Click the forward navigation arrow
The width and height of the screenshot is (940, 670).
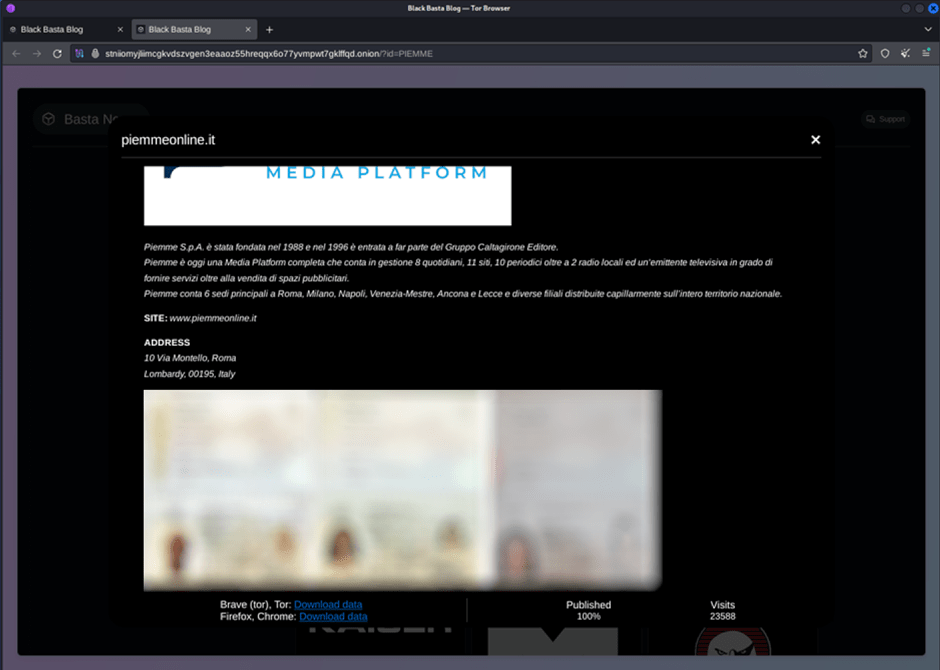[x=37, y=53]
